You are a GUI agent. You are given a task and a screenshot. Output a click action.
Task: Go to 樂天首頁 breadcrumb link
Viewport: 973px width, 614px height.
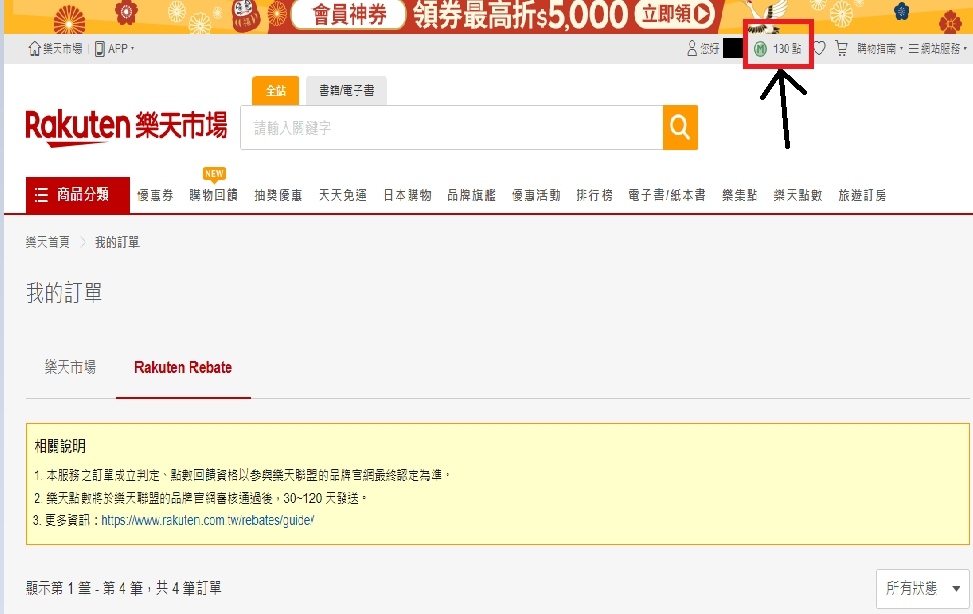click(x=48, y=242)
